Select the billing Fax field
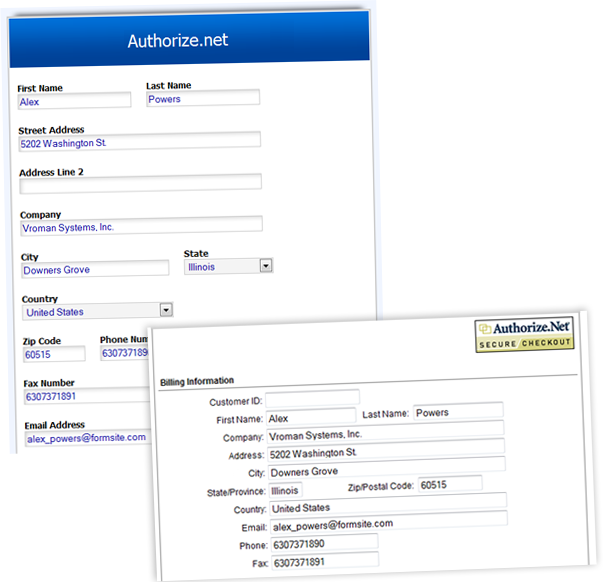Screen dimensions: 606x582 pyautogui.click(x=325, y=561)
